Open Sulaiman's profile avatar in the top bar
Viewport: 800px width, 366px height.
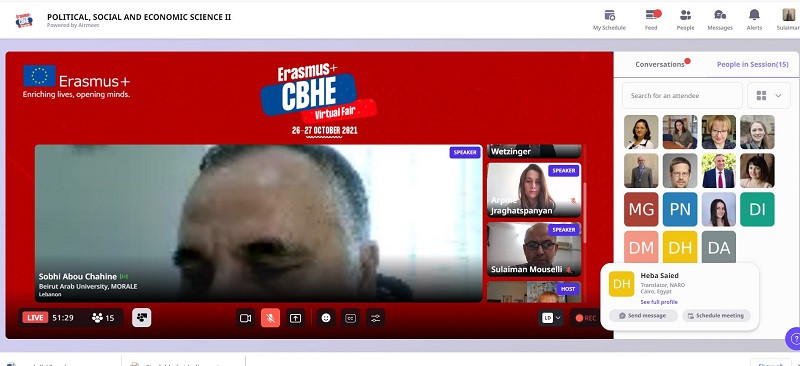[x=788, y=15]
